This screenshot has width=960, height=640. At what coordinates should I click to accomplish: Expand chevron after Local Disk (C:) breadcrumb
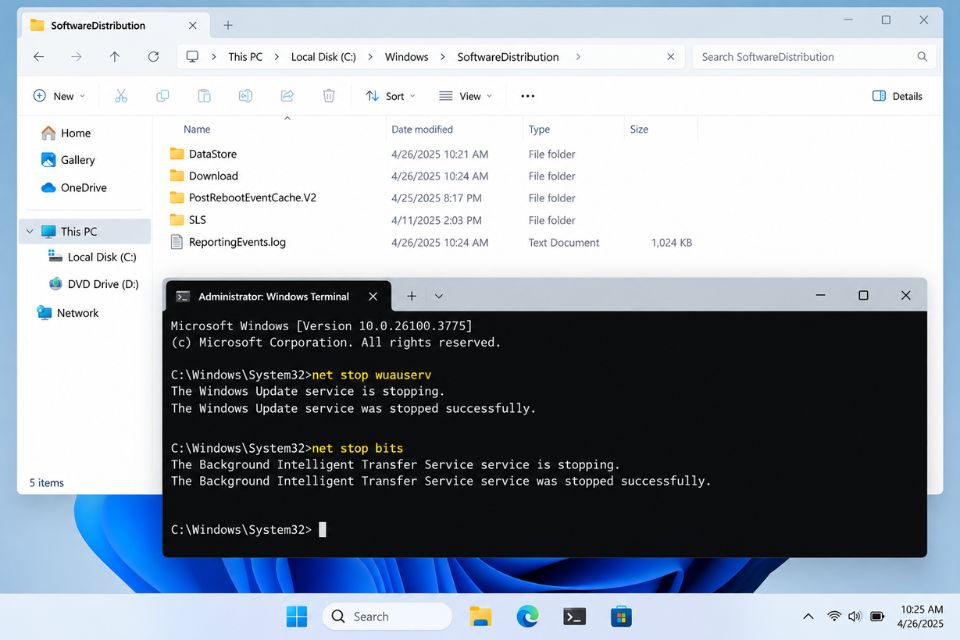coord(370,57)
